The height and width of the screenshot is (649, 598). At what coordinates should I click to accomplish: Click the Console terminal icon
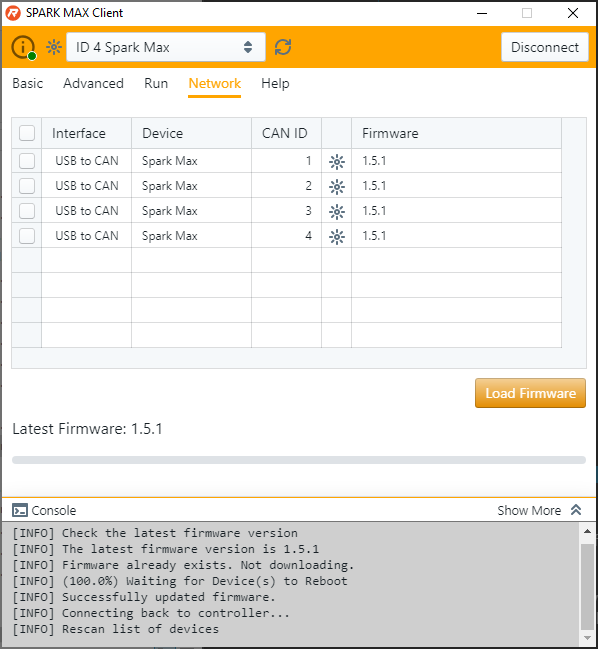[x=20, y=510]
